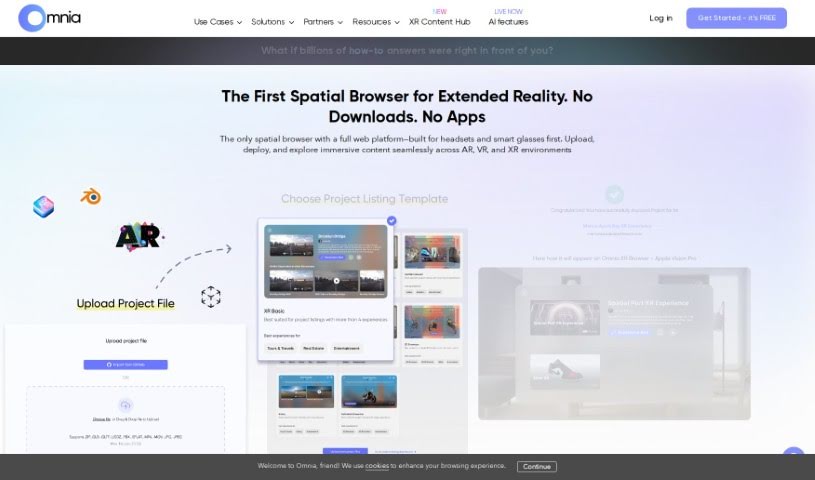Click the Blender logo icon
Viewport: 815px width, 480px height.
point(91,197)
